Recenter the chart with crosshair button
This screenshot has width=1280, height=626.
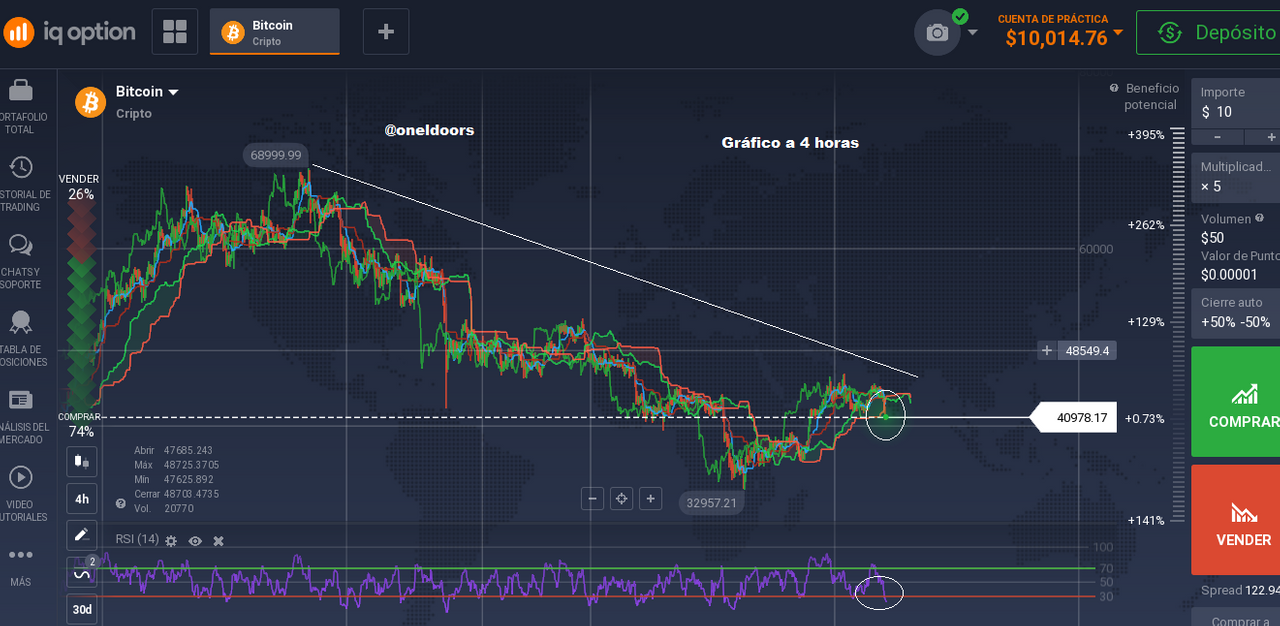621,498
